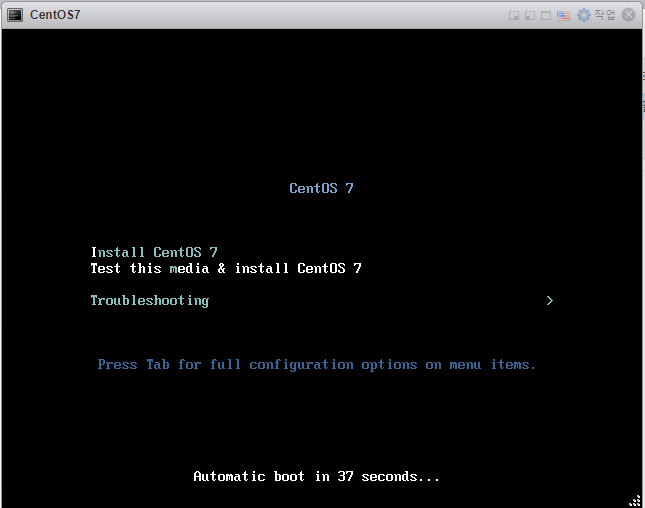645x508 pixels.
Task: Close the CentOS7 console window
Action: [x=629, y=15]
